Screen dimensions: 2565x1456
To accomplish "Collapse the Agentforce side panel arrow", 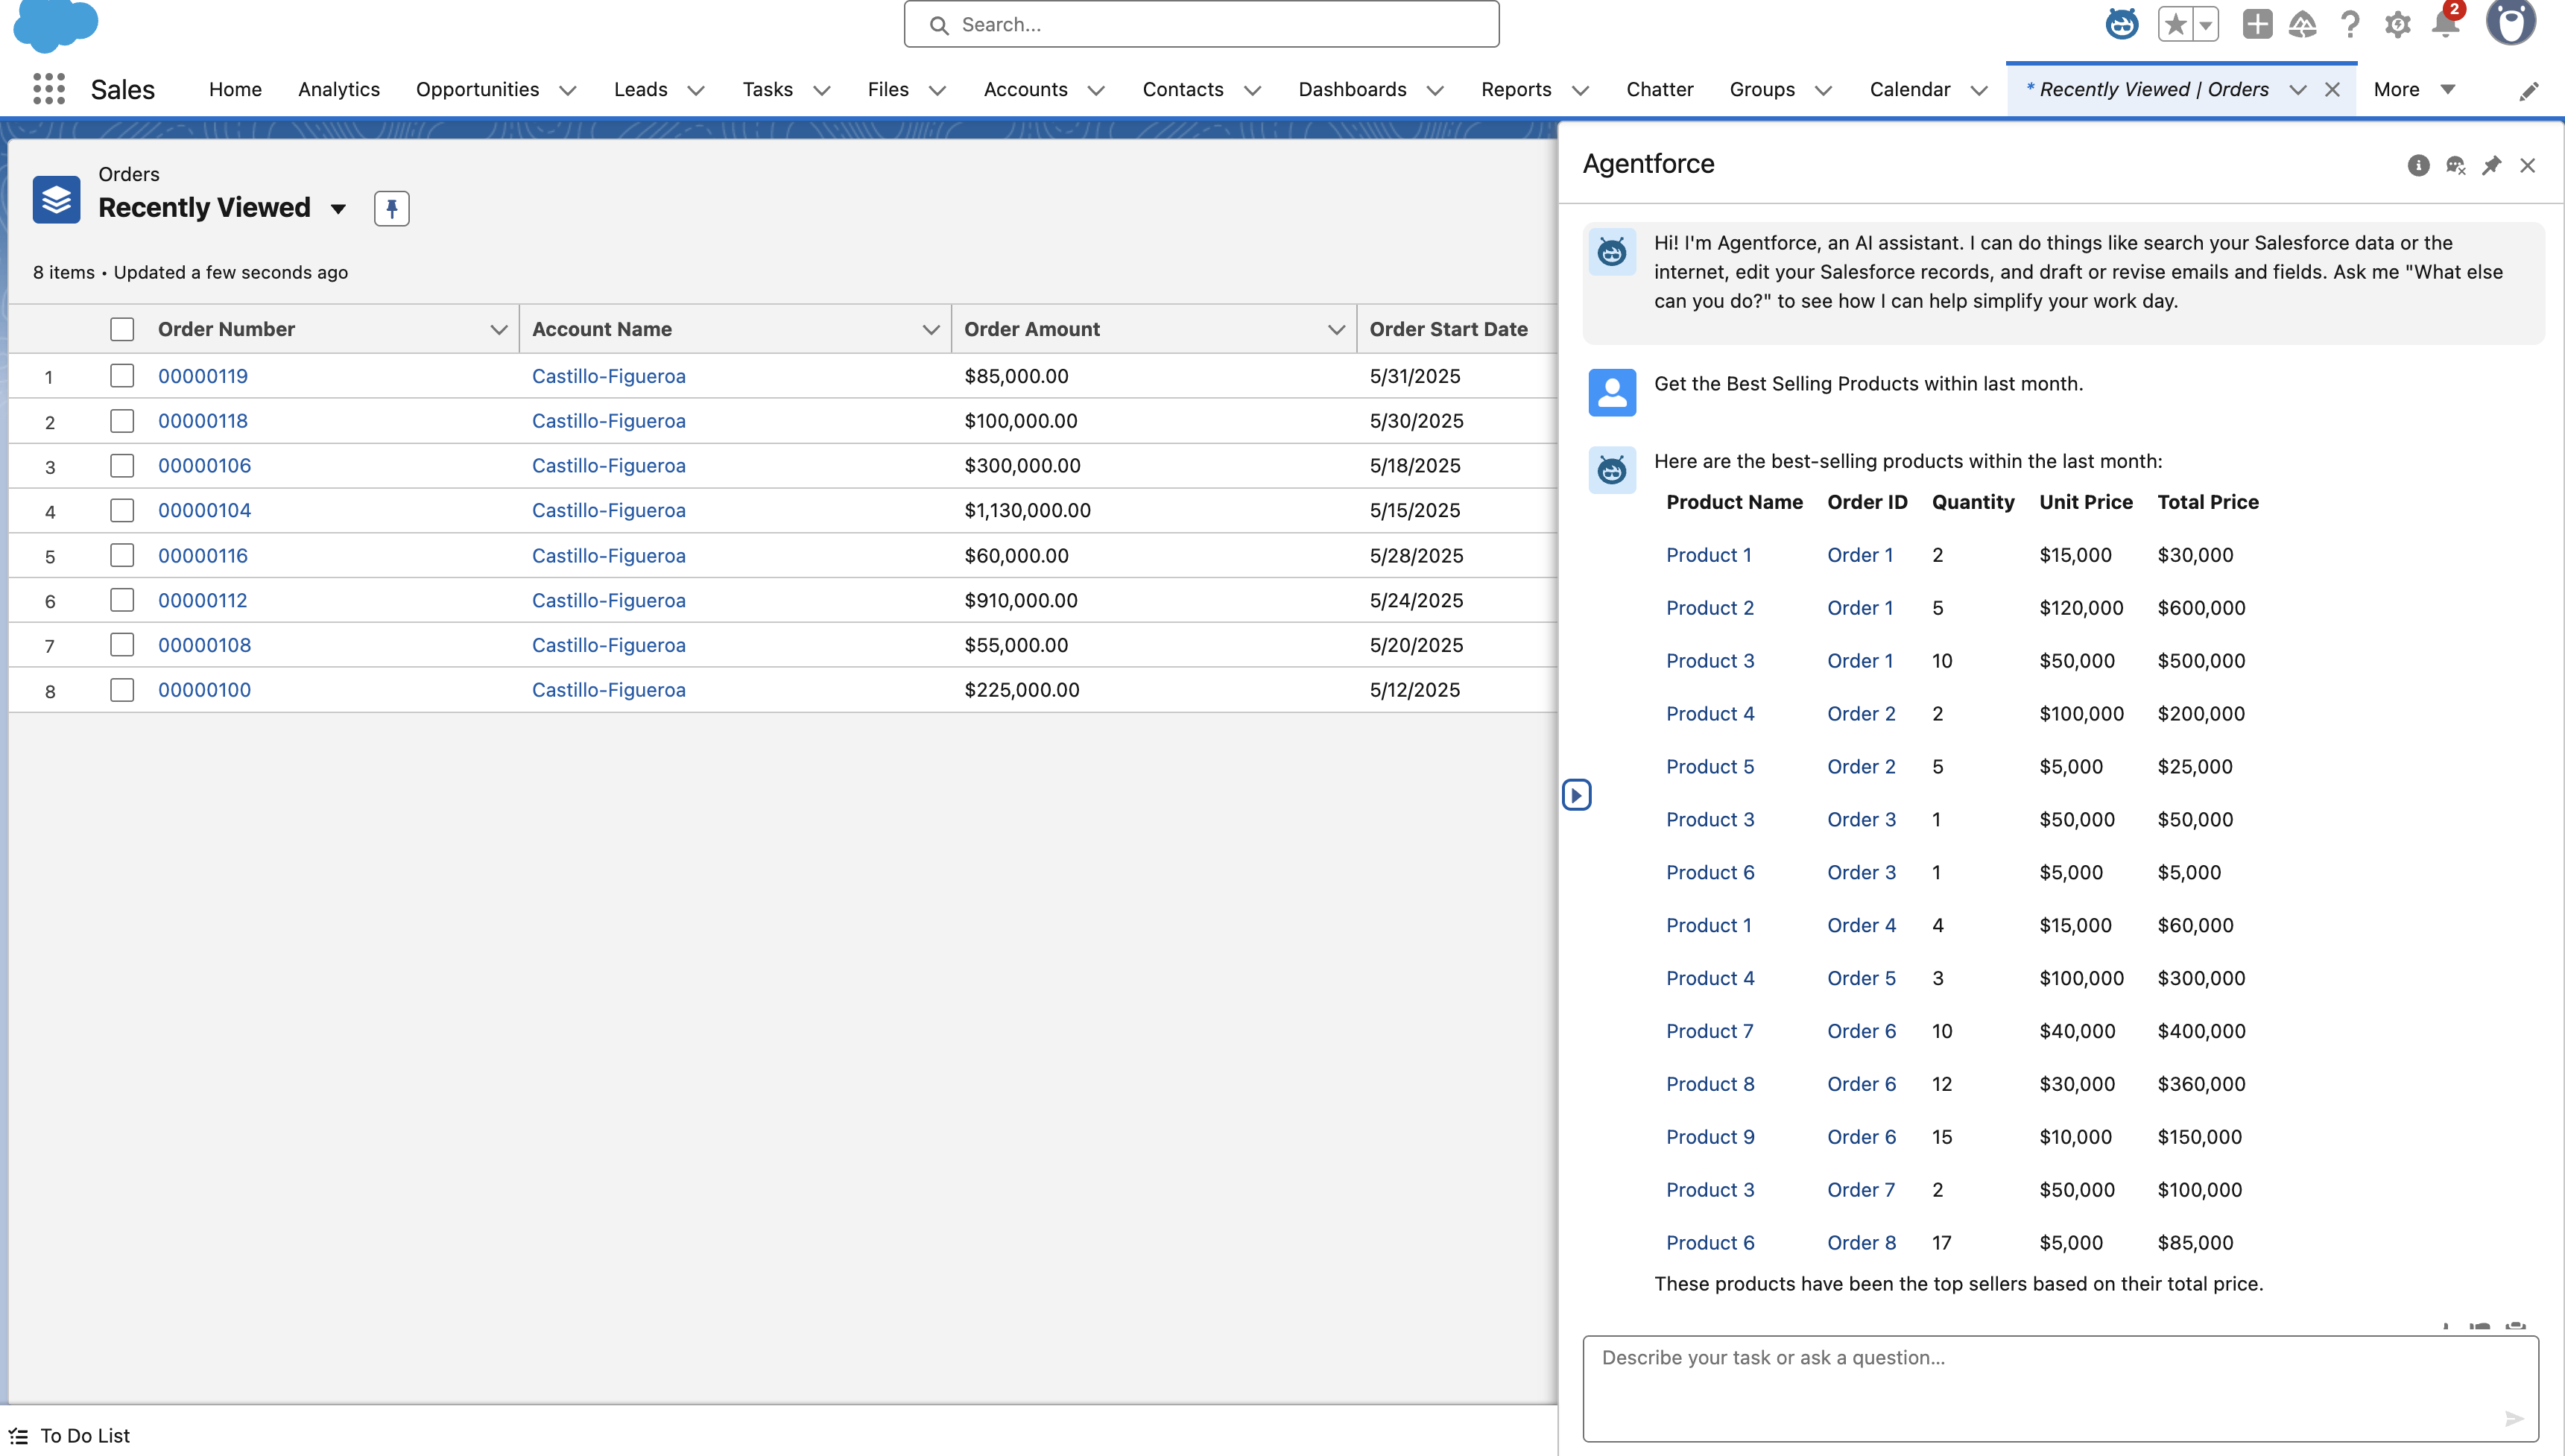I will point(1576,795).
